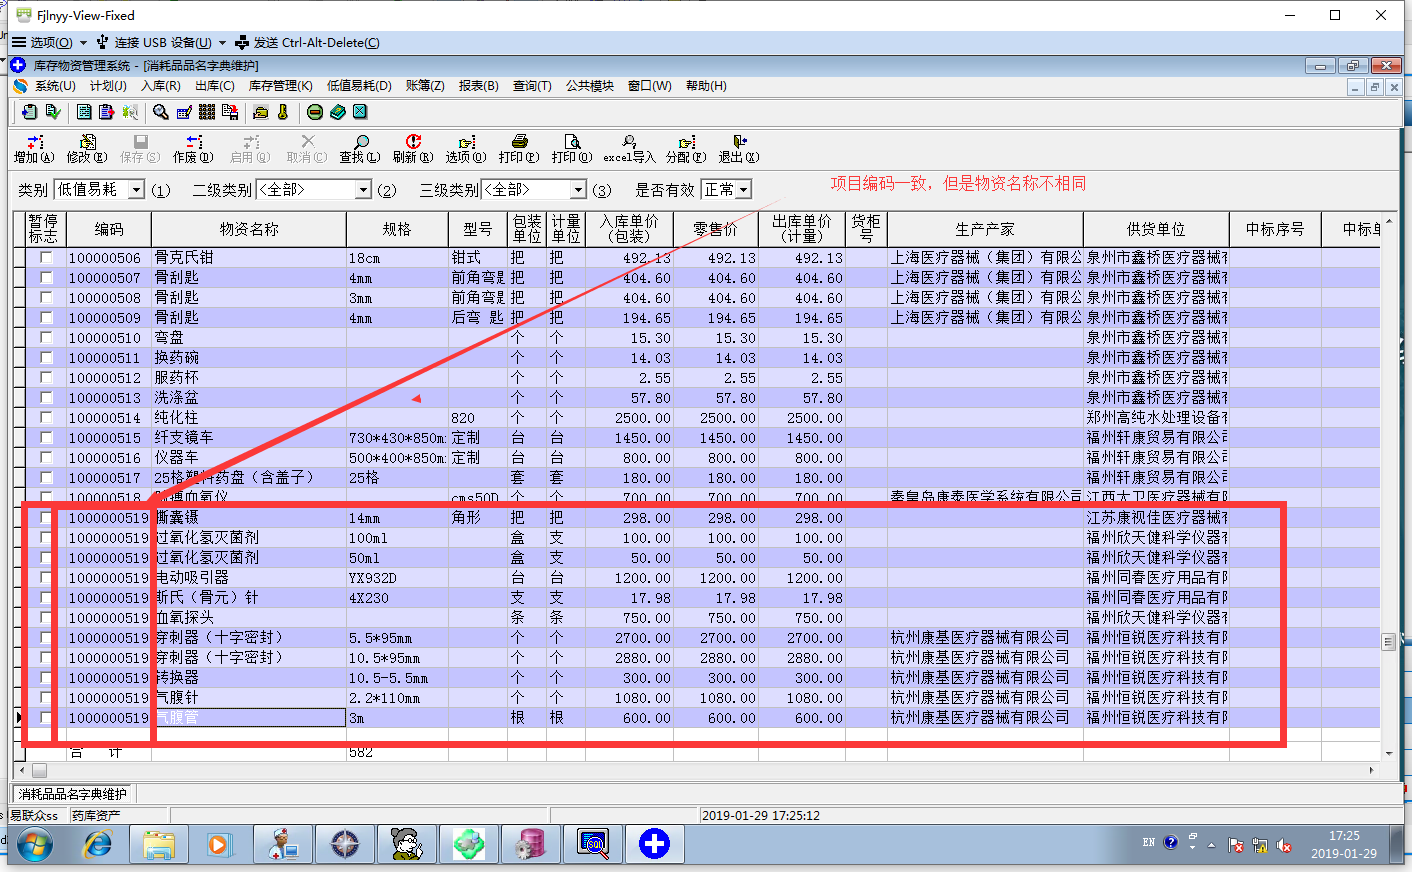The image size is (1412, 872).
Task: Click the 作废(D) void record icon
Action: click(x=193, y=143)
